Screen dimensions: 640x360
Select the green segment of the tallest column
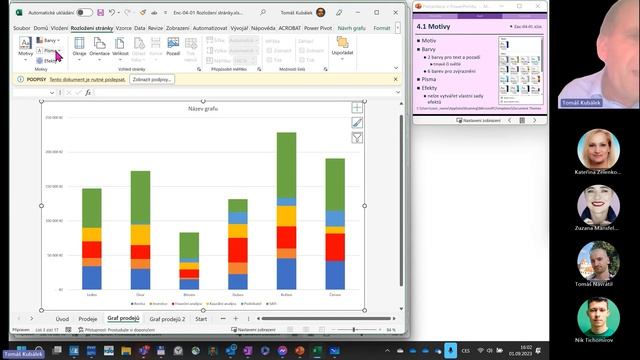287,165
